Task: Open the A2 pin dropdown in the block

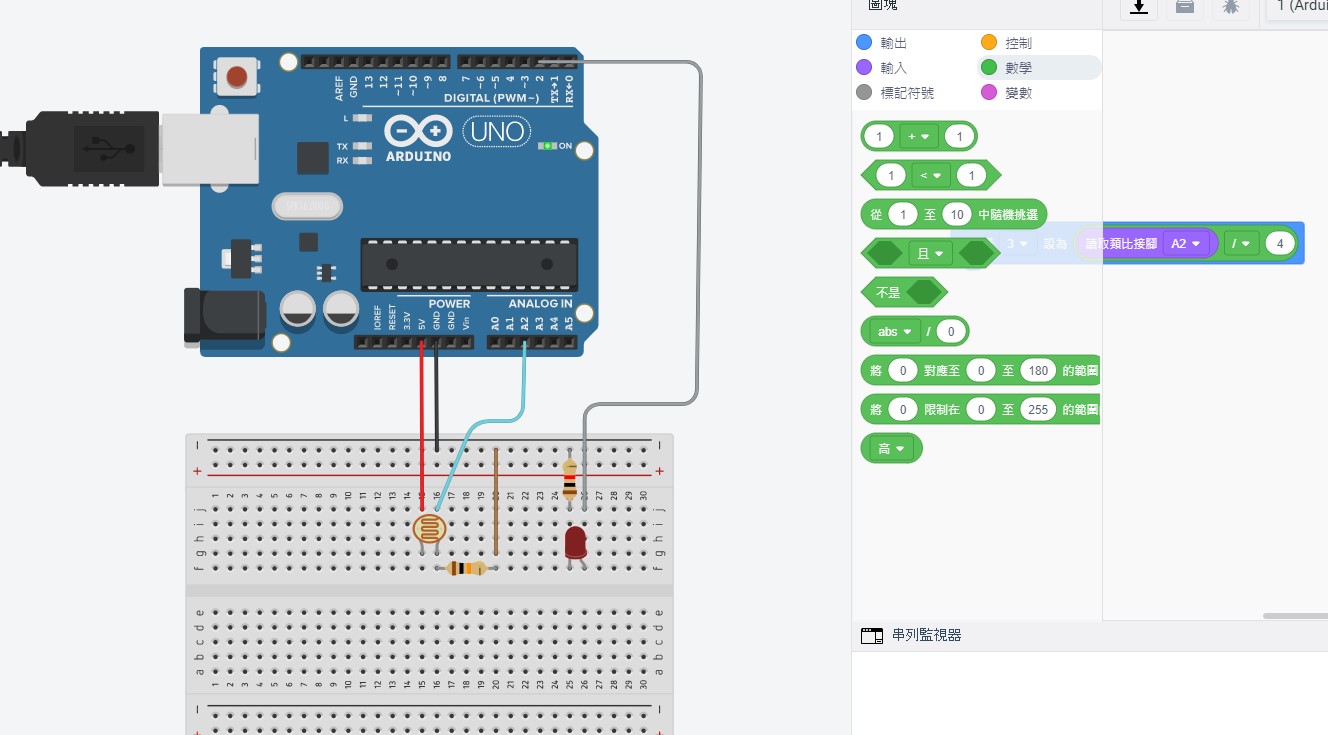Action: 1185,243
